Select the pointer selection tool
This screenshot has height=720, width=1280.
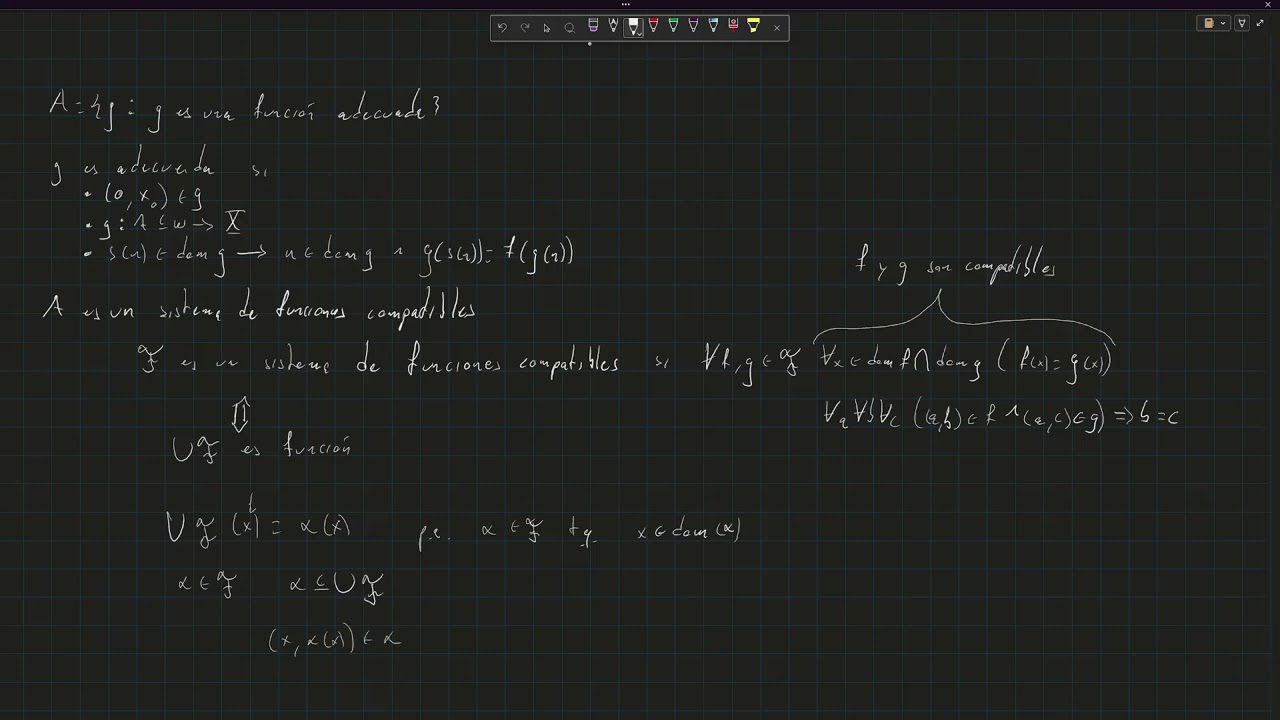coord(546,27)
